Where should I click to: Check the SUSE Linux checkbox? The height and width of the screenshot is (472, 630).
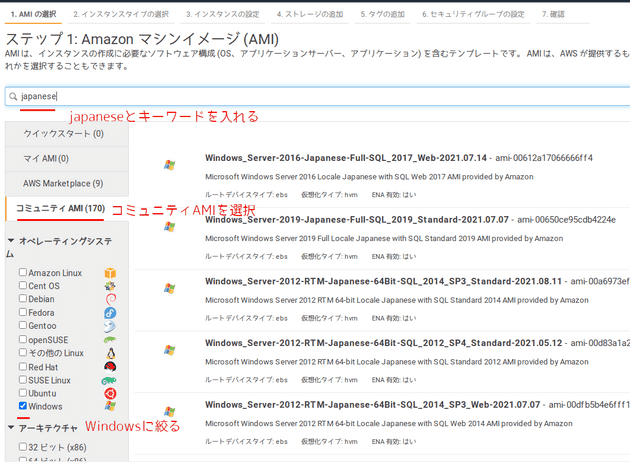click(23, 380)
